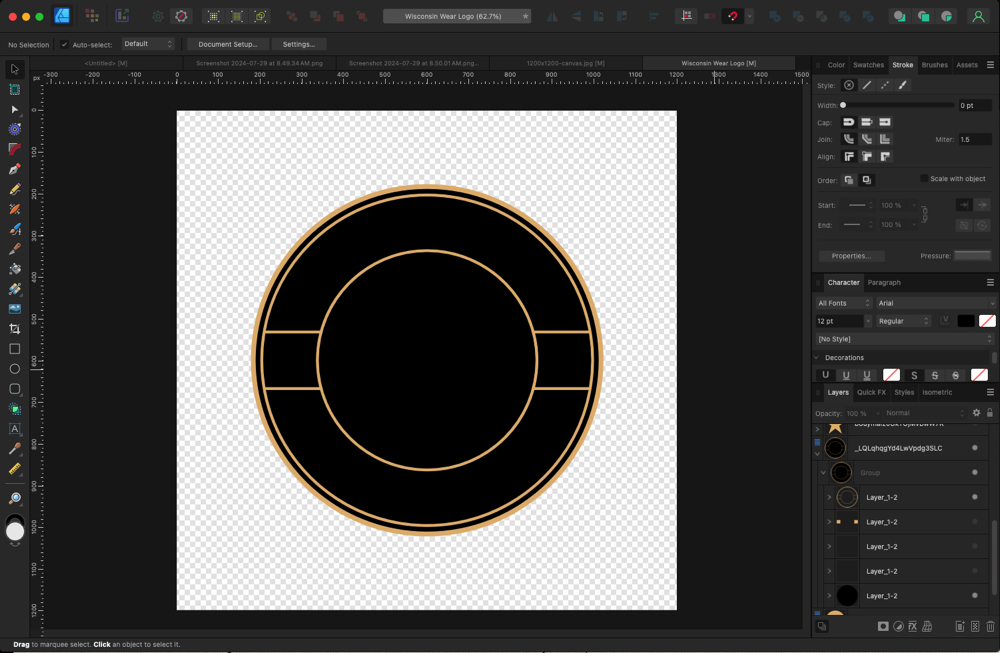Click the Properties button in Stroke panel
This screenshot has width=1000, height=653.
tap(851, 256)
